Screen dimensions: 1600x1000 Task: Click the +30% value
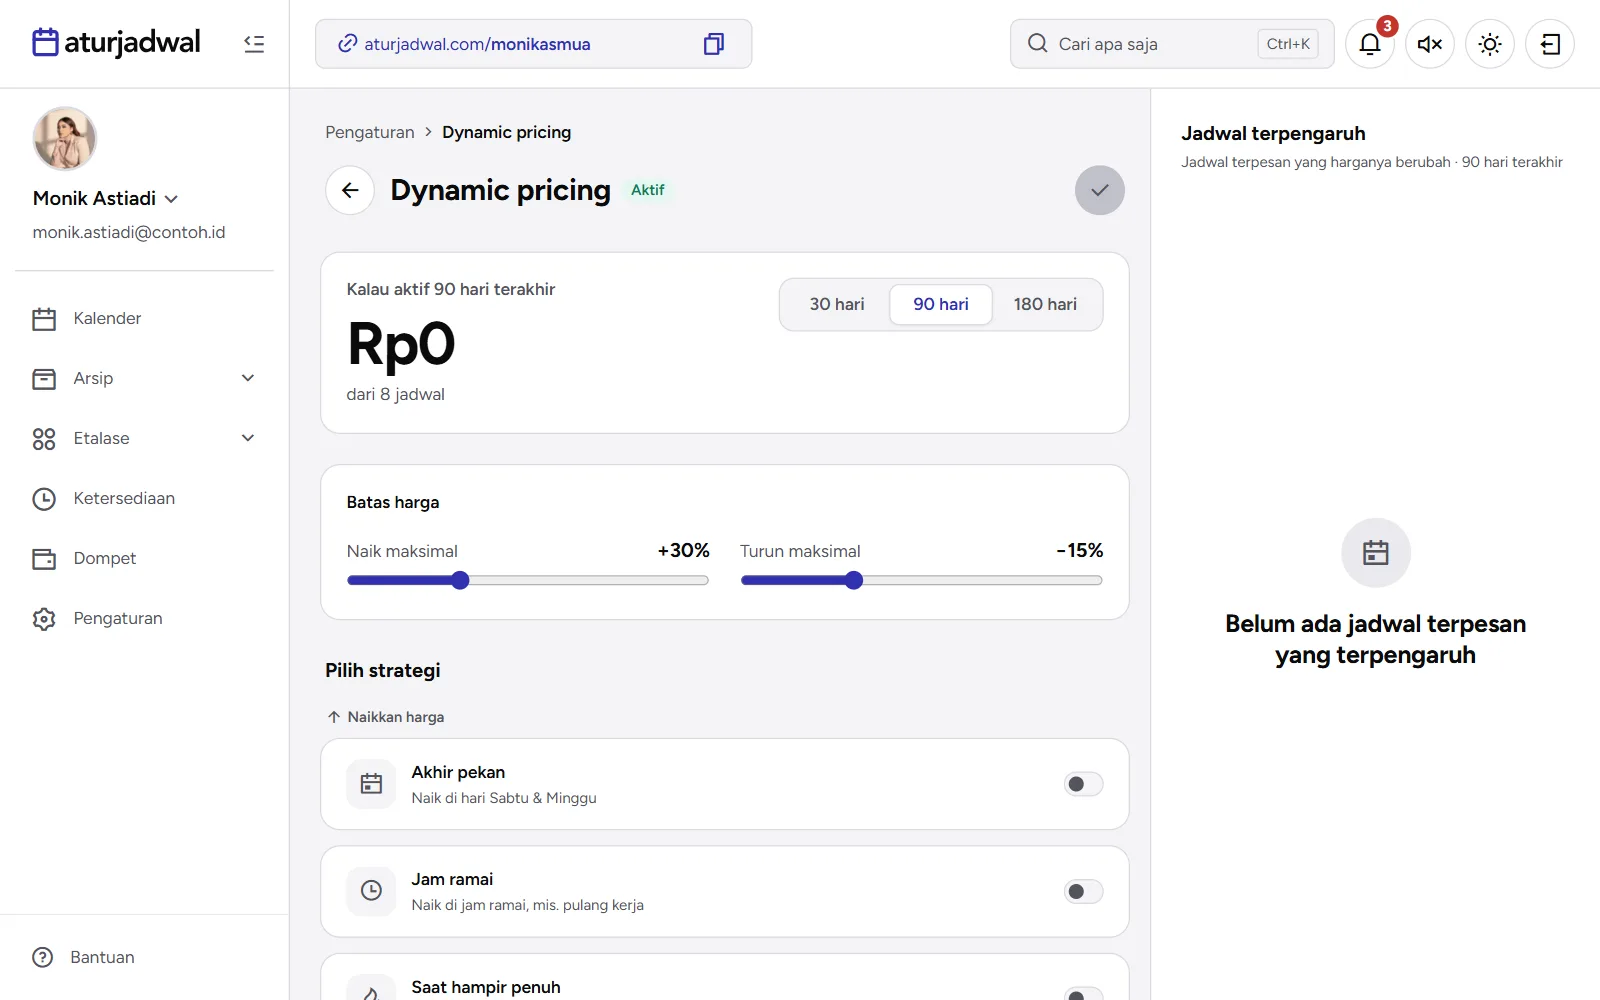(x=684, y=551)
